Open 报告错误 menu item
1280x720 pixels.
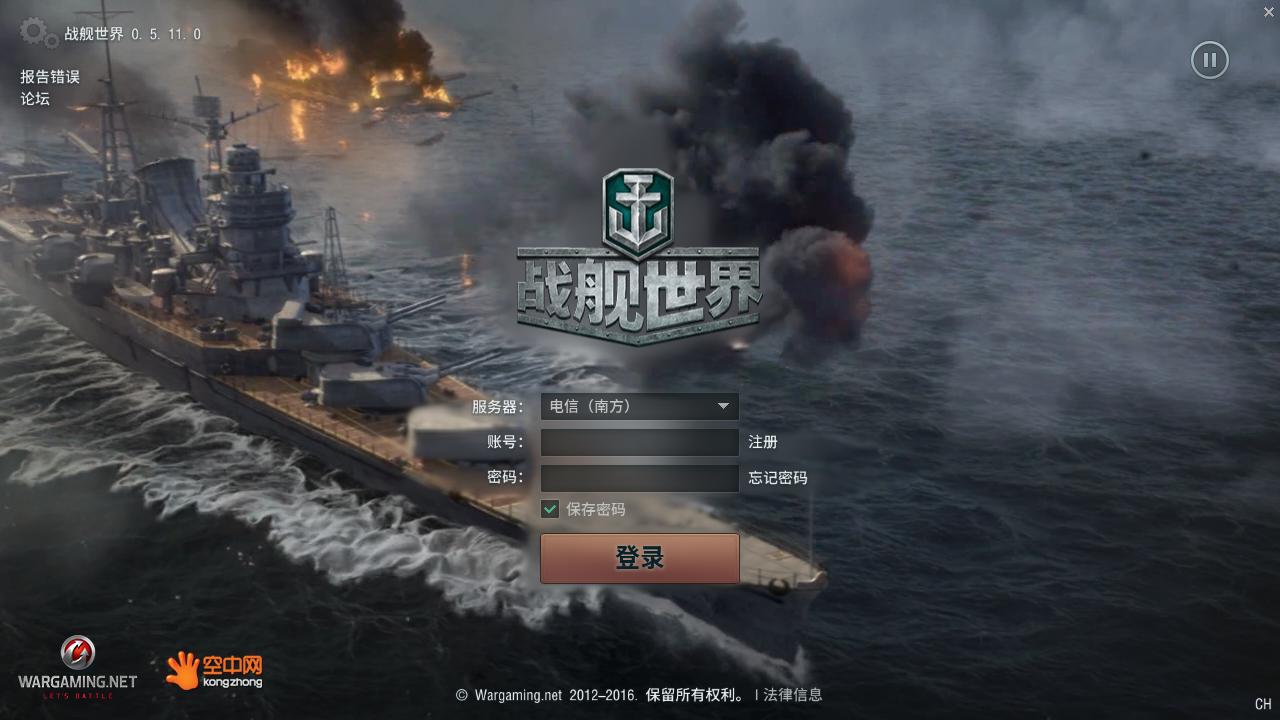point(50,76)
